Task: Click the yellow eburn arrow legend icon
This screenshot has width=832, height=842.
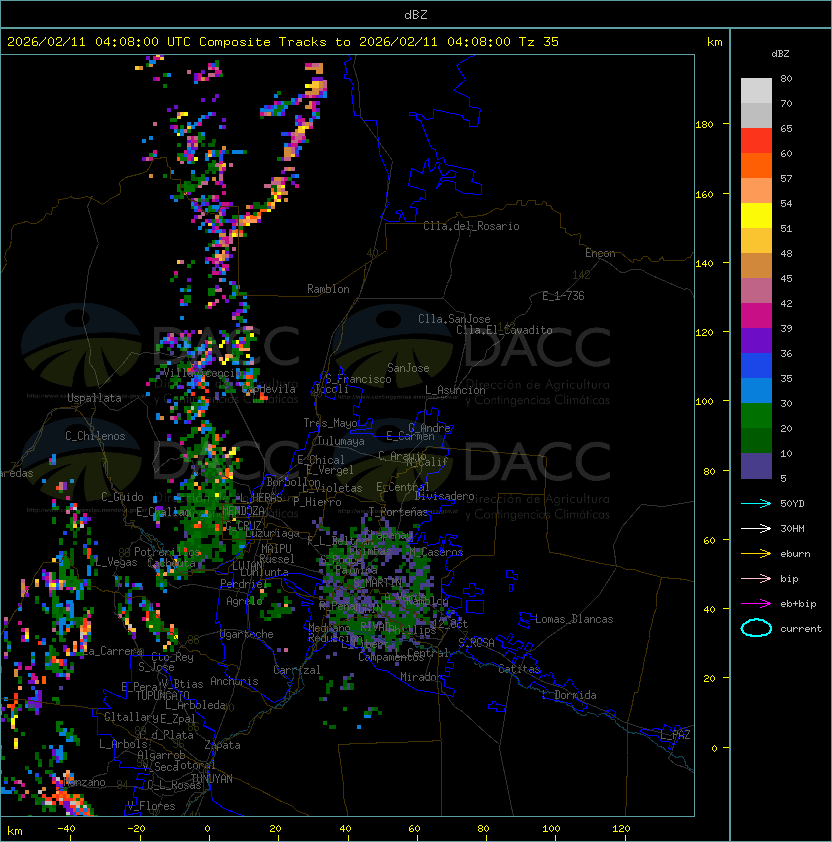Action: [x=756, y=554]
